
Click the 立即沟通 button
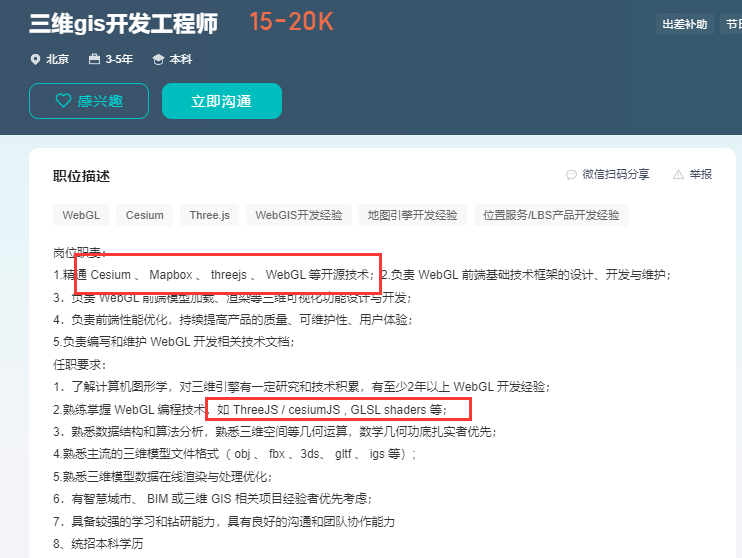[x=222, y=101]
